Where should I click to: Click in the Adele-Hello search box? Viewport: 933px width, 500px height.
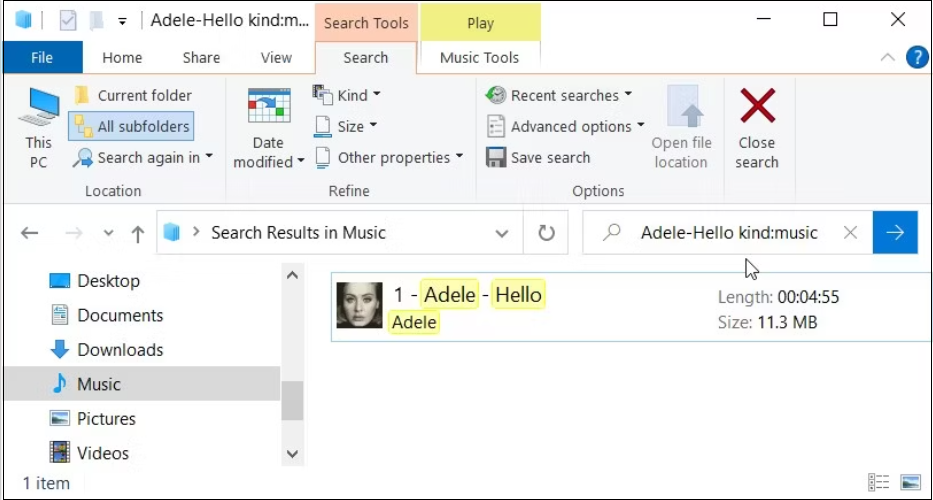point(729,233)
